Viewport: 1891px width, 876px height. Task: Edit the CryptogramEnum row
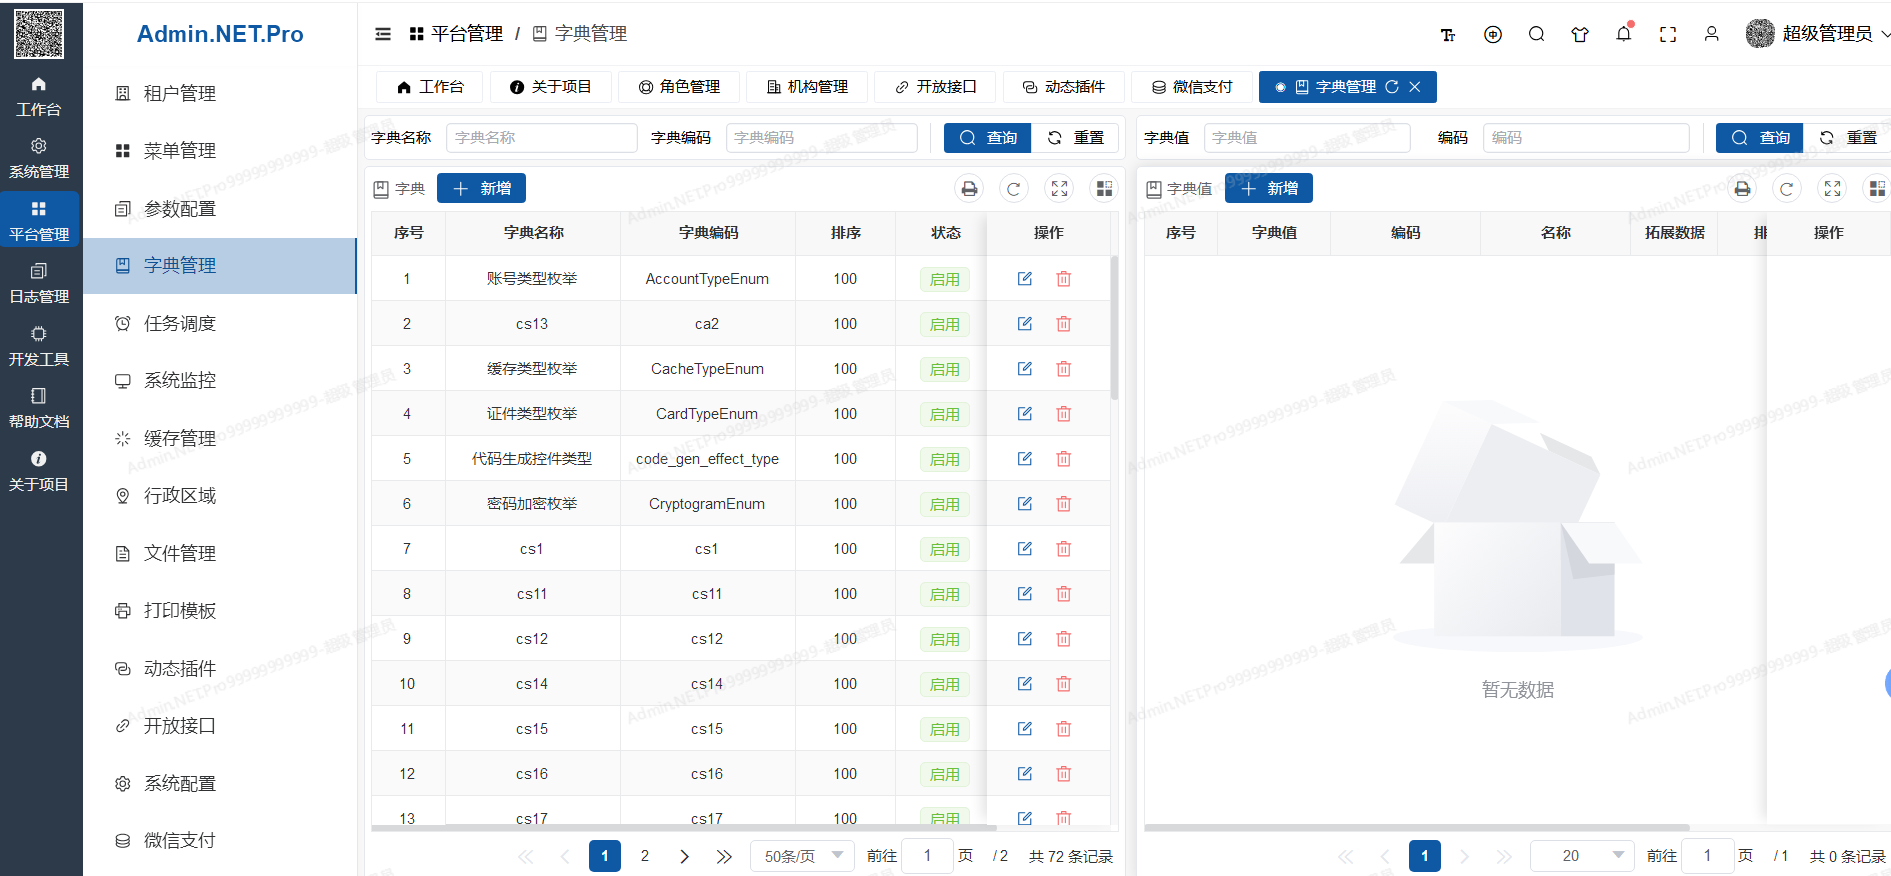(1025, 504)
